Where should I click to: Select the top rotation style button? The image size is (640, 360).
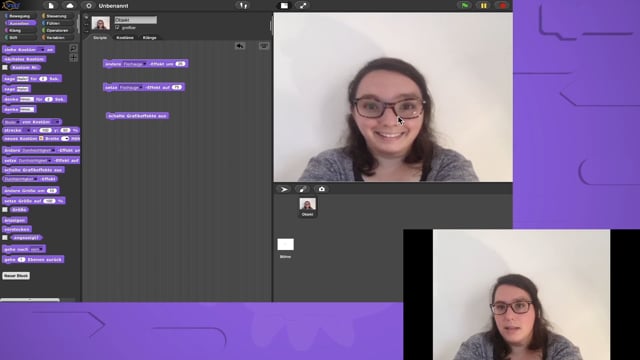coord(86,17)
